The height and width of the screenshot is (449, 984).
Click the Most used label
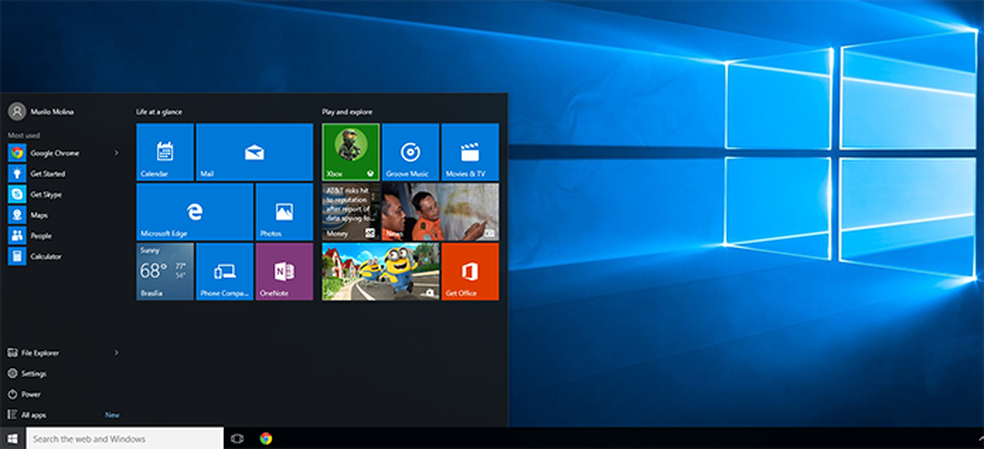click(x=24, y=135)
